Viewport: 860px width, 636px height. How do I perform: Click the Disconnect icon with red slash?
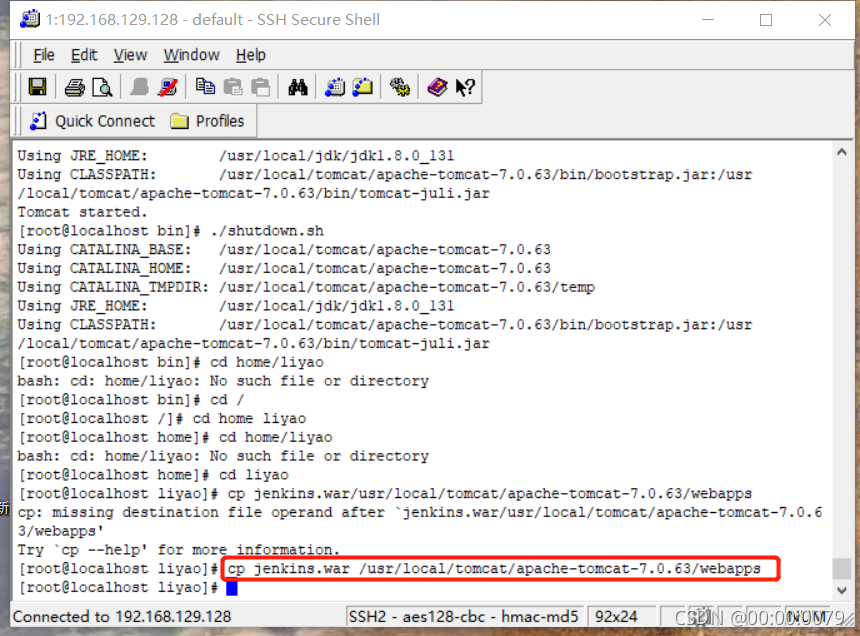(x=167, y=87)
